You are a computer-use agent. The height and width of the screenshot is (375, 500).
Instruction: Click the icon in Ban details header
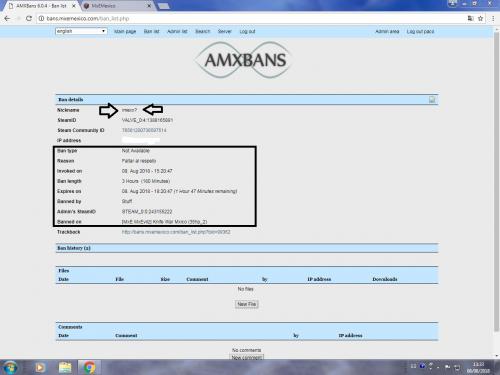pos(432,100)
